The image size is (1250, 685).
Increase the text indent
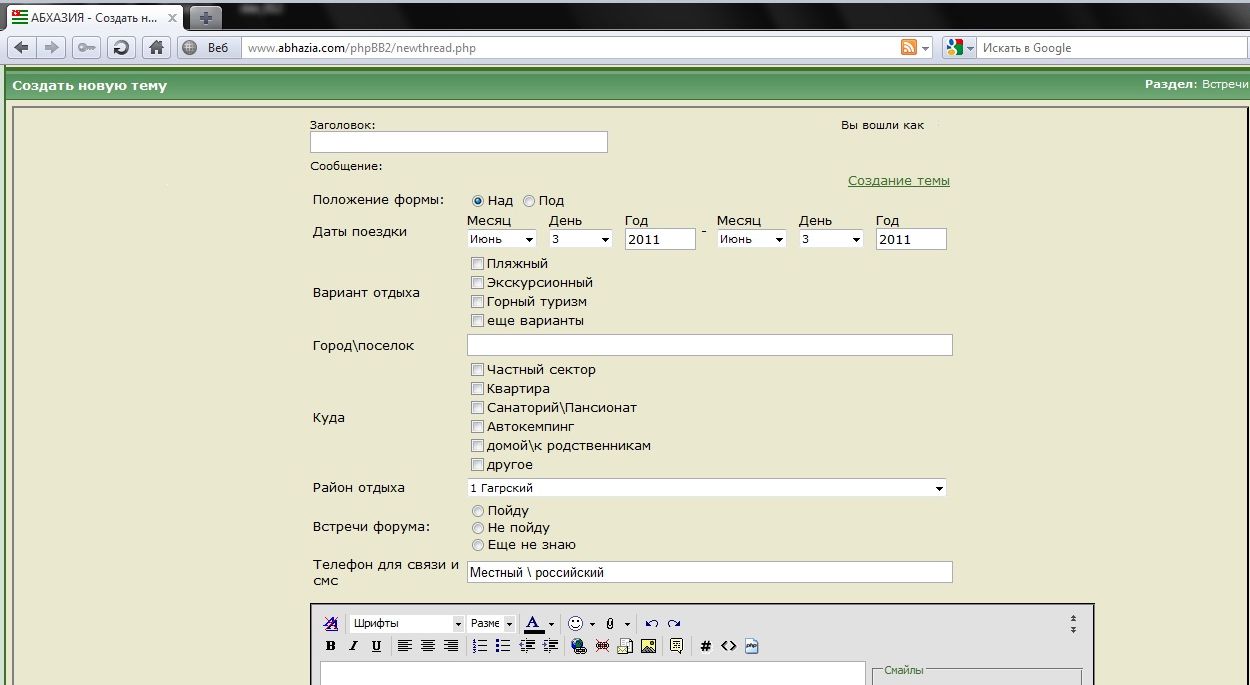pos(549,646)
